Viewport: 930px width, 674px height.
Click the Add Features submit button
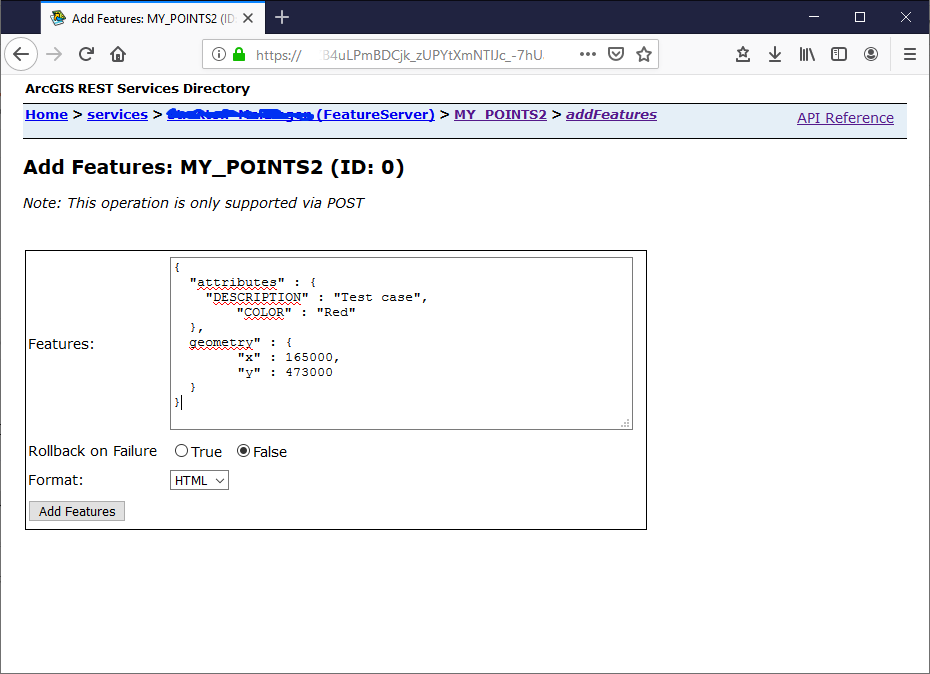coord(77,511)
